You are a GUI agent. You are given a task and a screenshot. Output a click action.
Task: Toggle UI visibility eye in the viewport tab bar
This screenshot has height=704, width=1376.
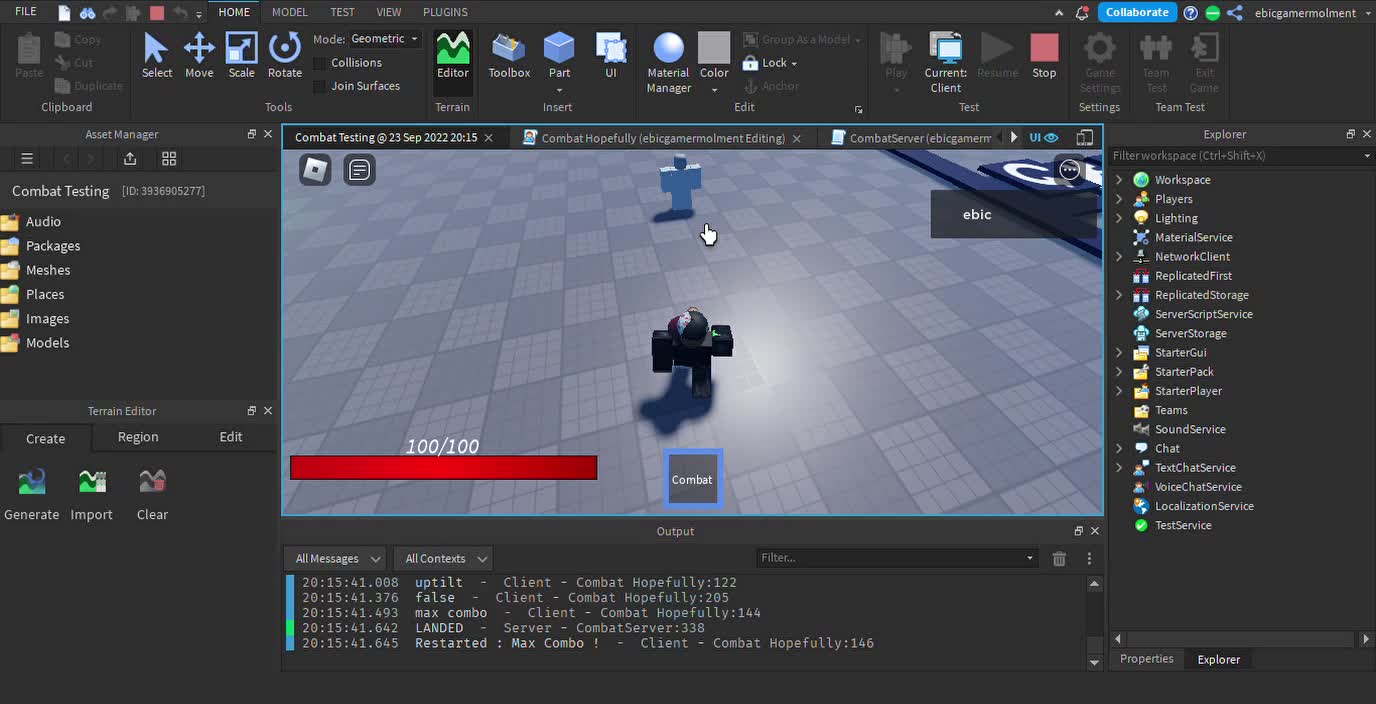coord(1052,138)
